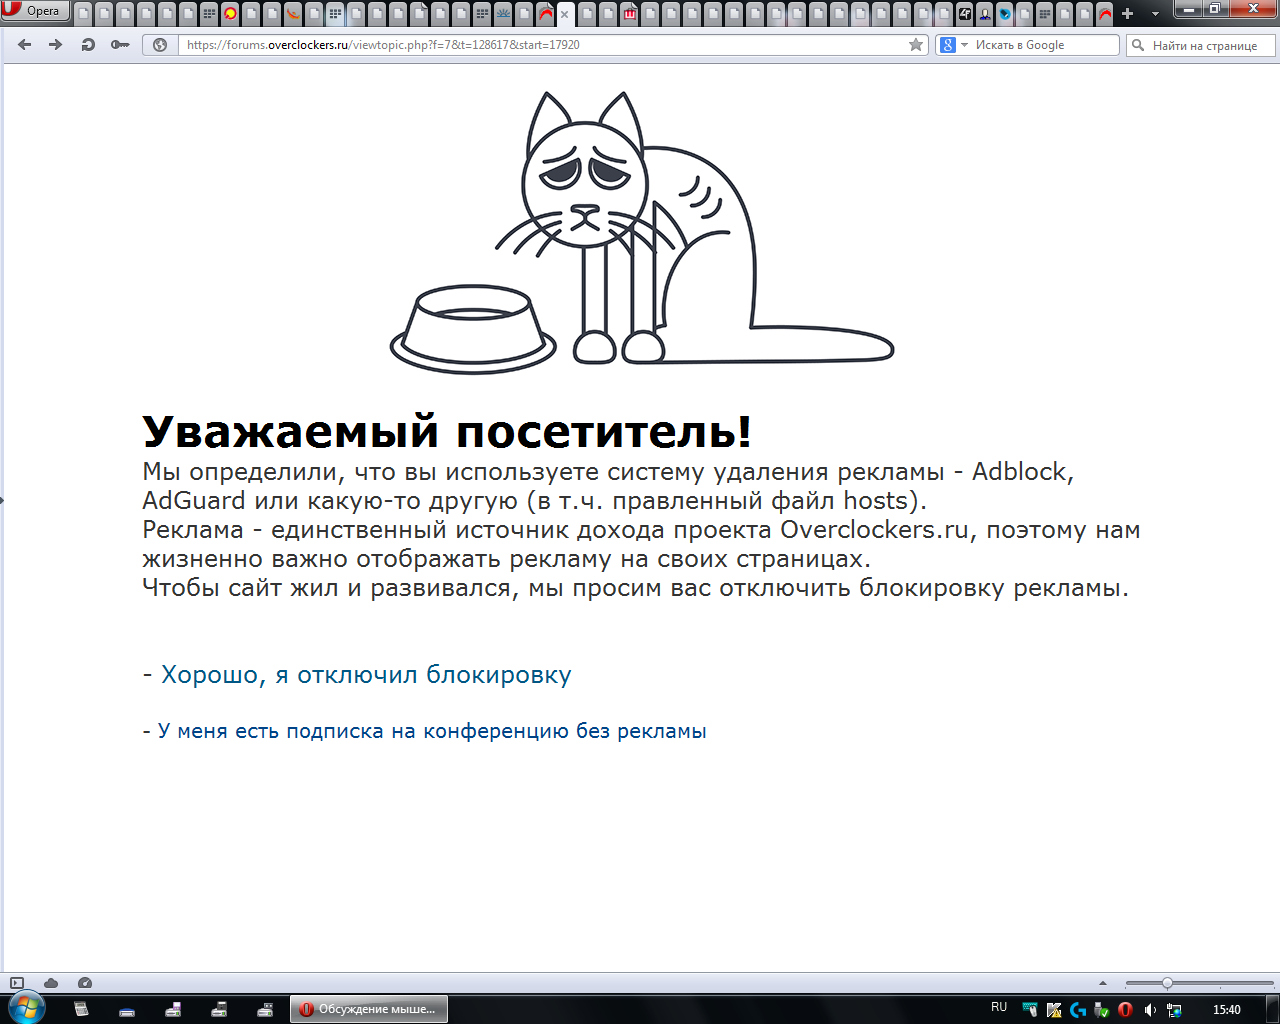Click 'Хорошо, я отключил блокировку' link
This screenshot has height=1024, width=1280.
366,675
